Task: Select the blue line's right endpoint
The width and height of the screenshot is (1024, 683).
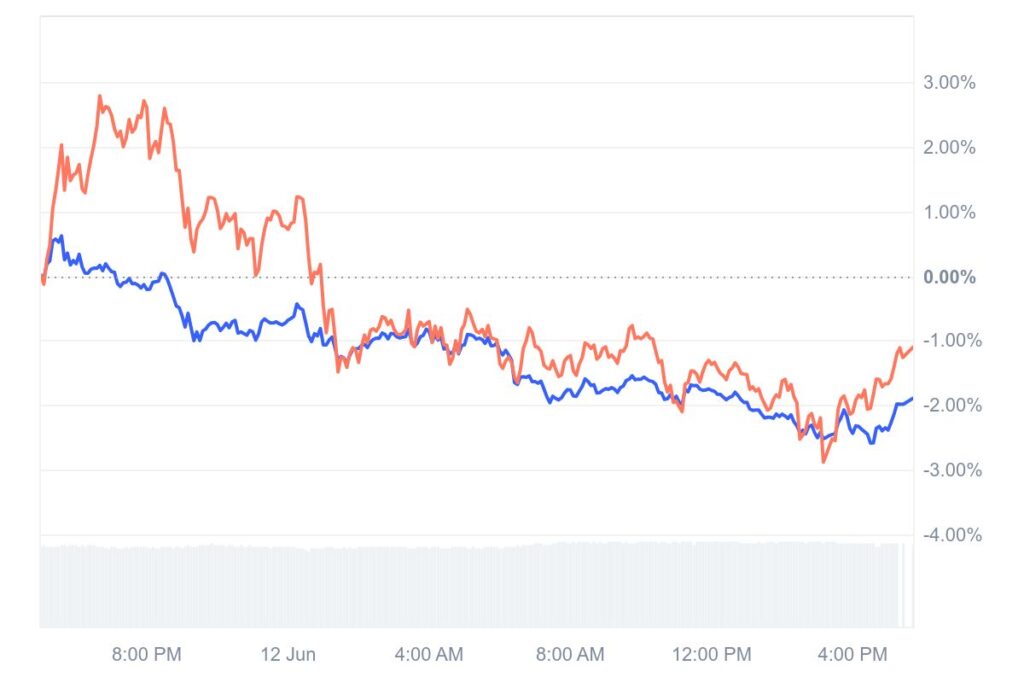Action: [x=911, y=399]
